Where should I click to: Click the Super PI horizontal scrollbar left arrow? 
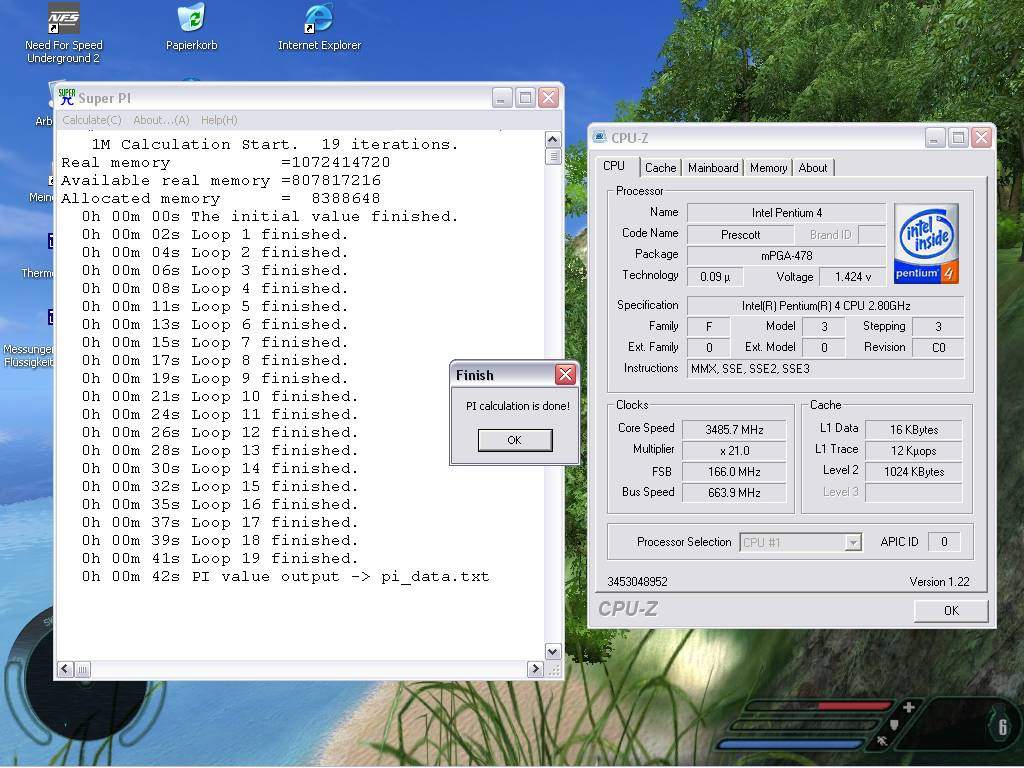pos(65,669)
